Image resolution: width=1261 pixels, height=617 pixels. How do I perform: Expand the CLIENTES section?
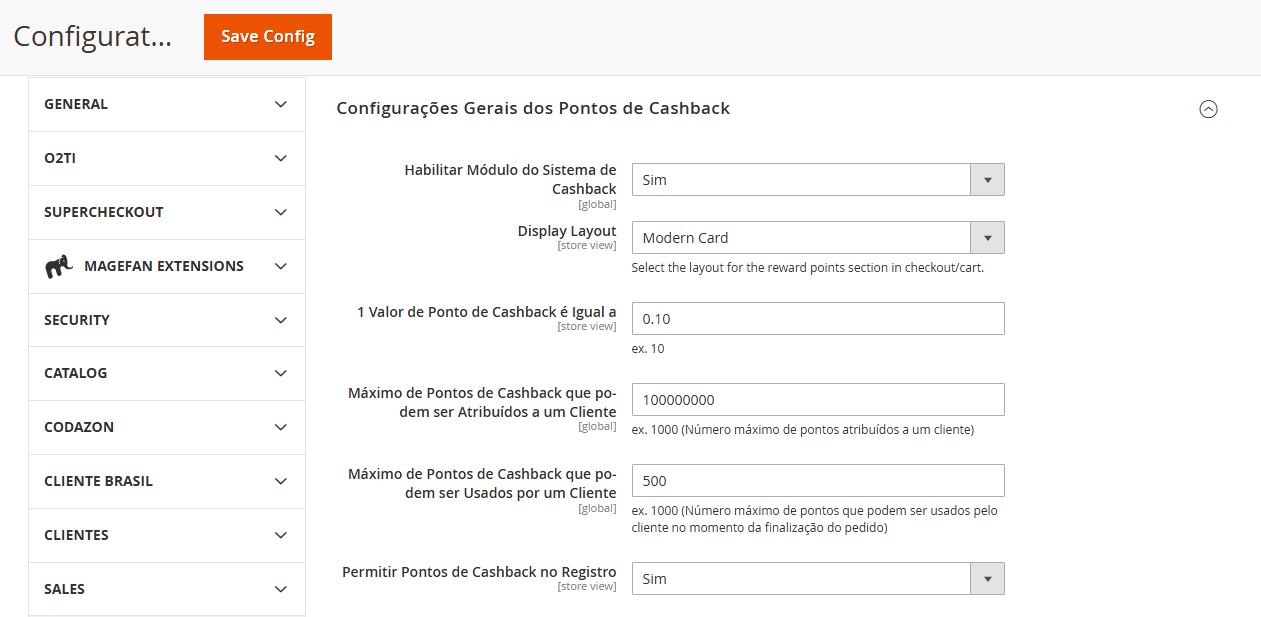coord(166,535)
